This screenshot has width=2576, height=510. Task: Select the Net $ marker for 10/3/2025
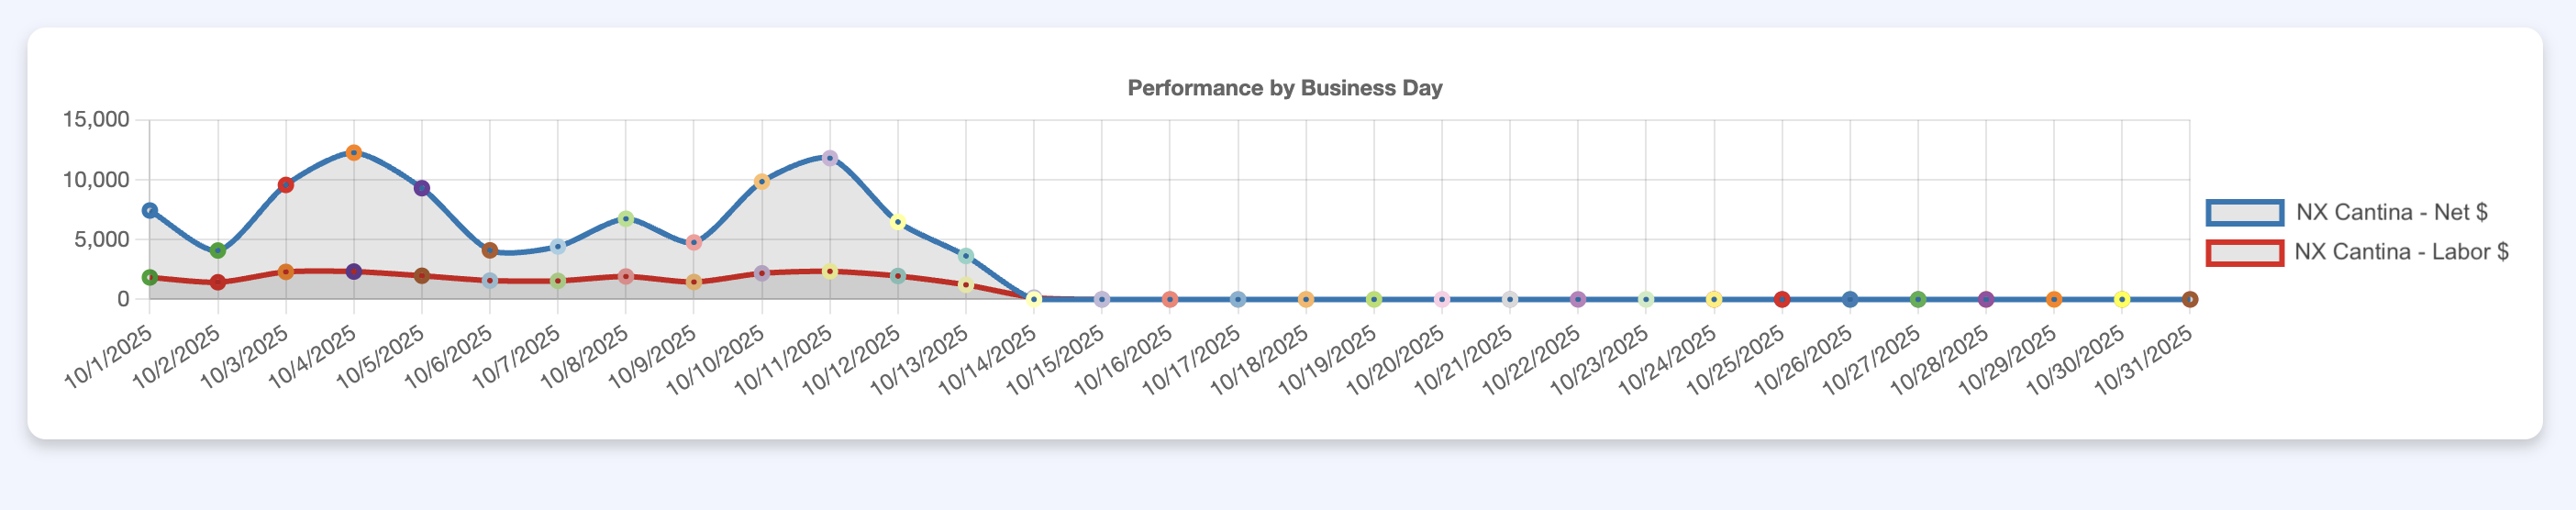pyautogui.click(x=286, y=185)
